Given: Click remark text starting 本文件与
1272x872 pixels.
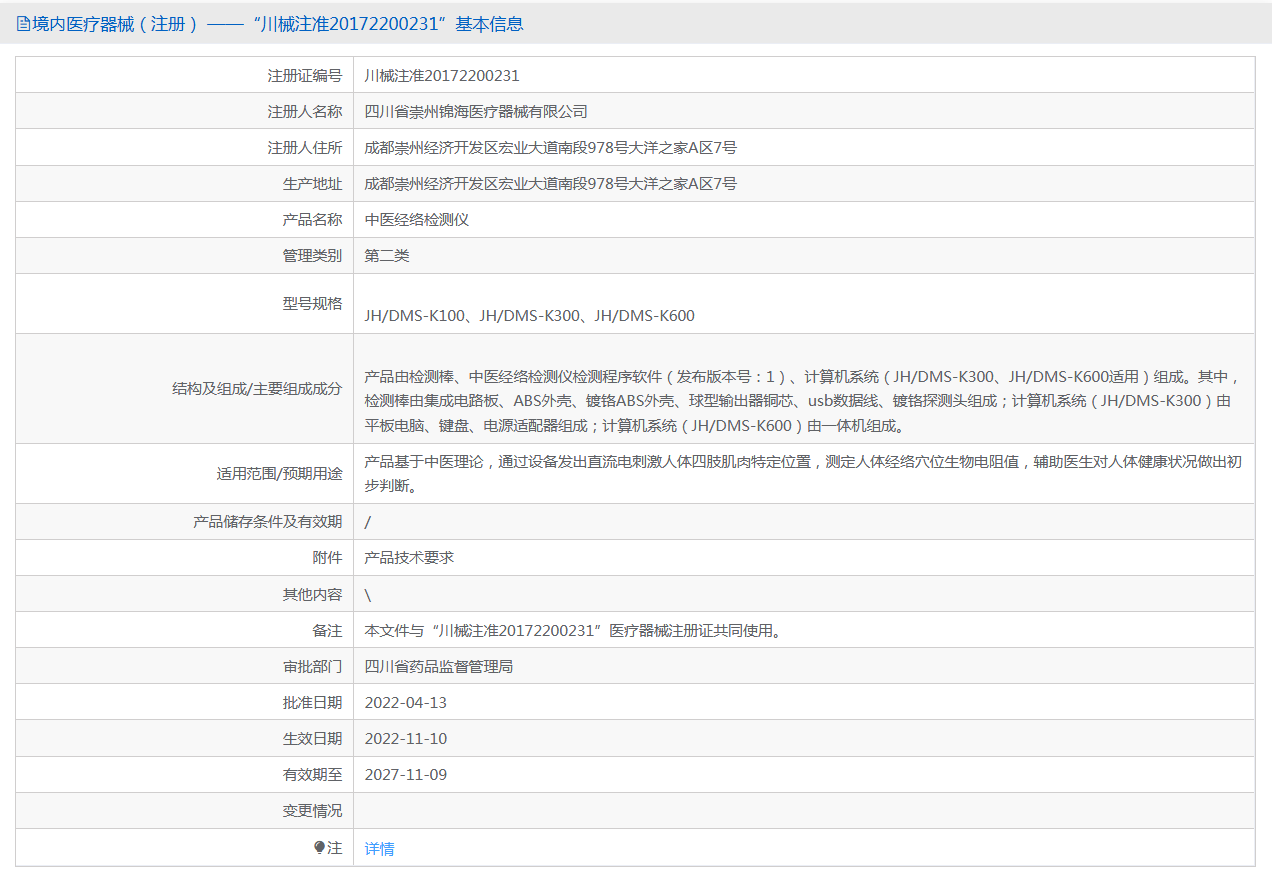Looking at the screenshot, I should click(x=572, y=630).
